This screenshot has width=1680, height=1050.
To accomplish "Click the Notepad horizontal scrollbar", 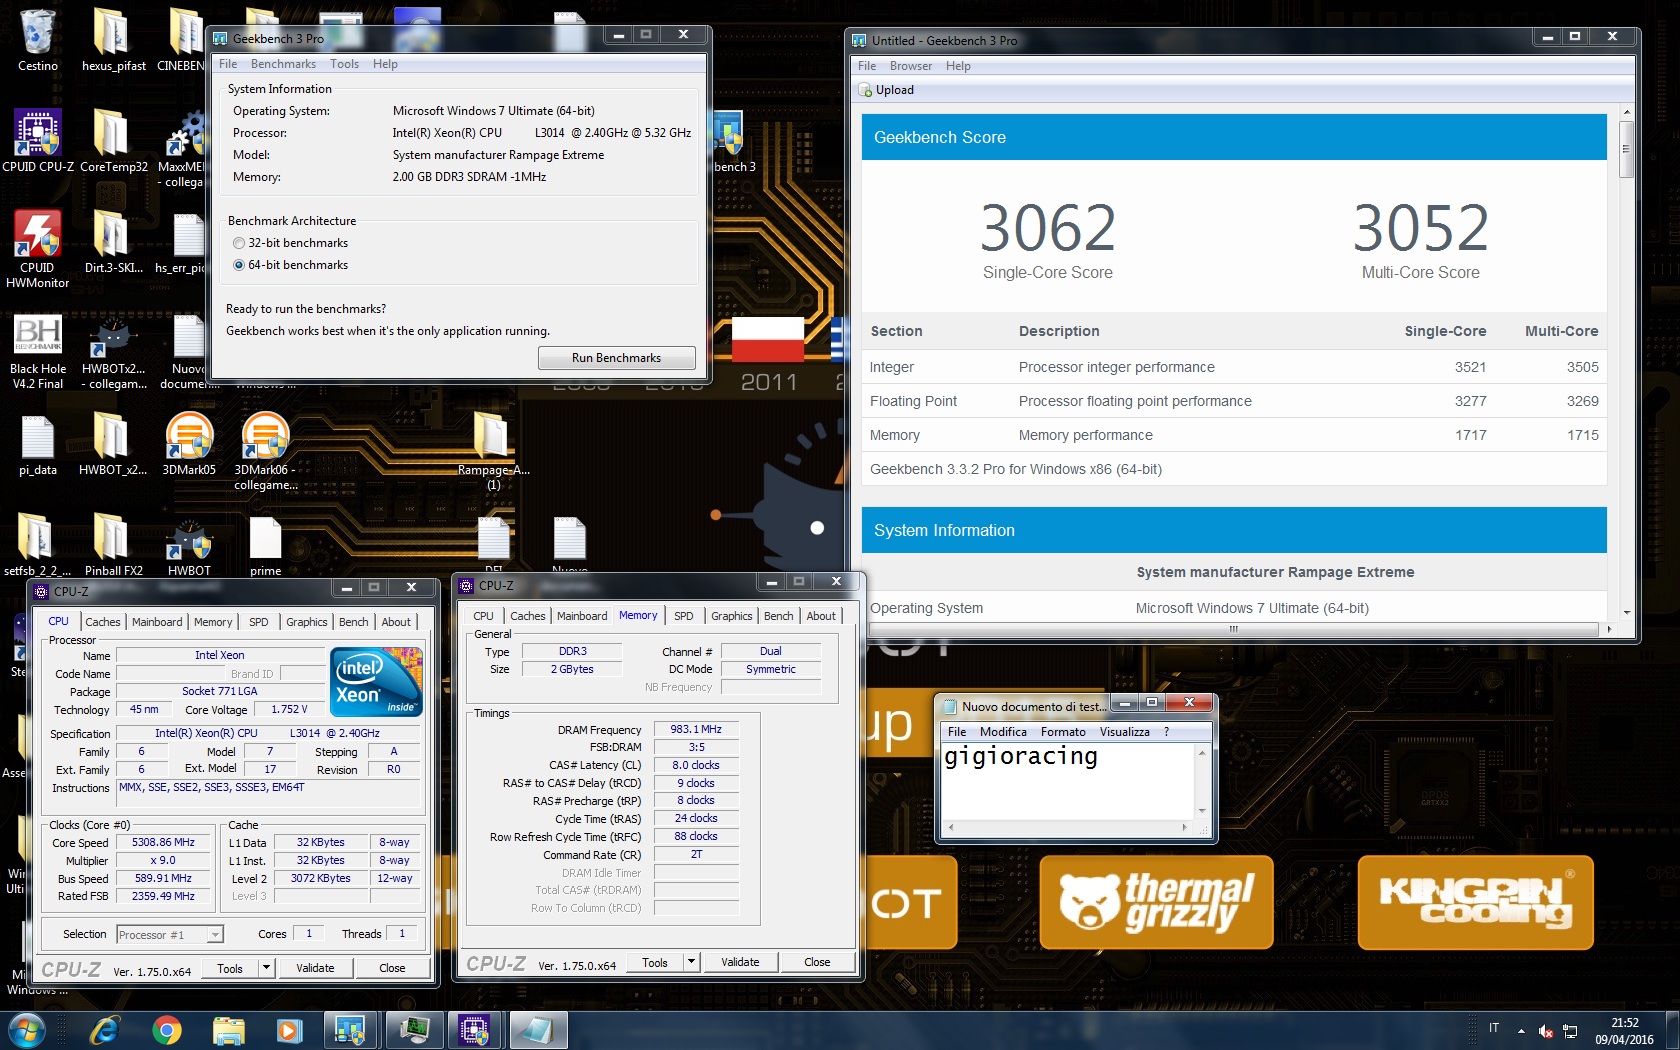I will click(1067, 827).
